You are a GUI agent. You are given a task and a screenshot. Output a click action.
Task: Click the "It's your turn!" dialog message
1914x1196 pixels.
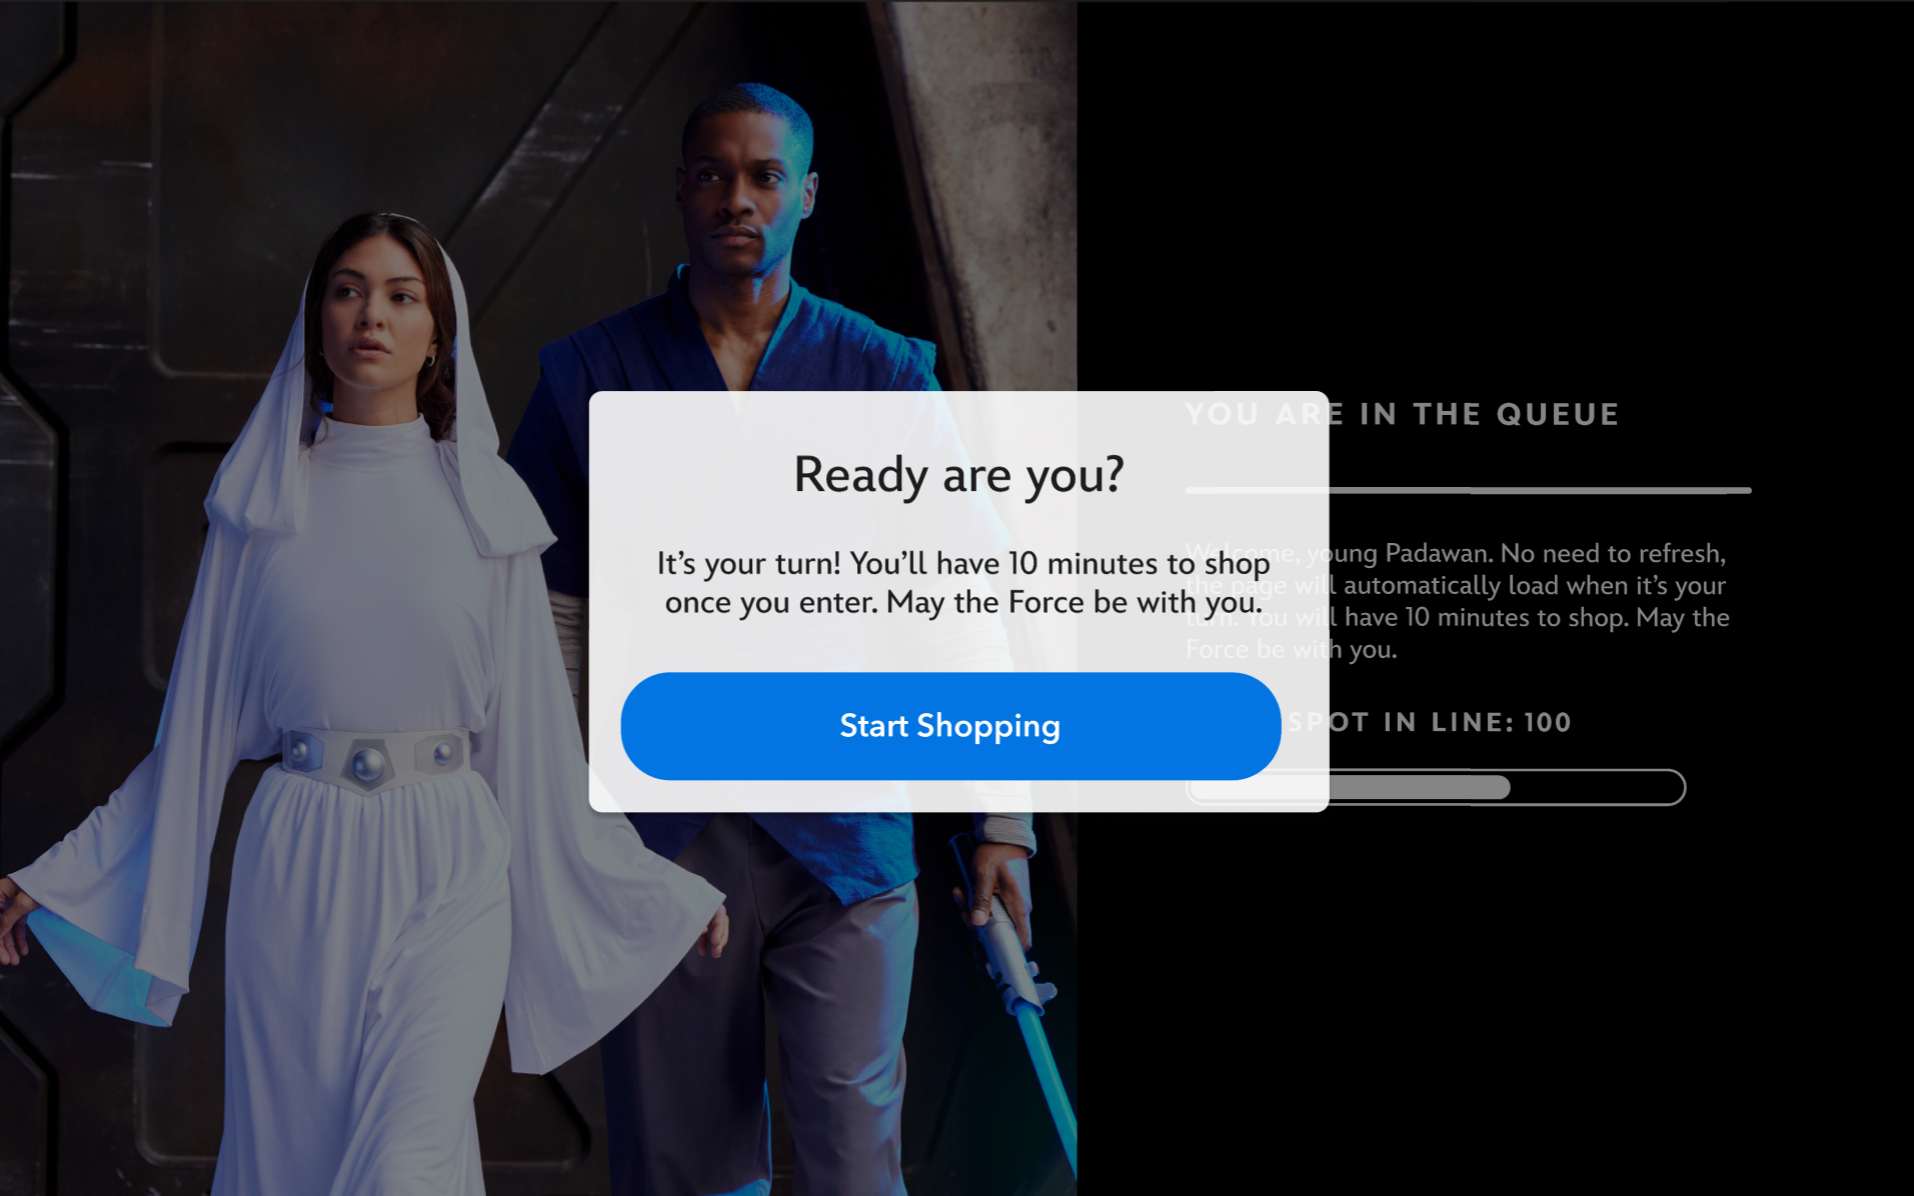[x=963, y=583]
